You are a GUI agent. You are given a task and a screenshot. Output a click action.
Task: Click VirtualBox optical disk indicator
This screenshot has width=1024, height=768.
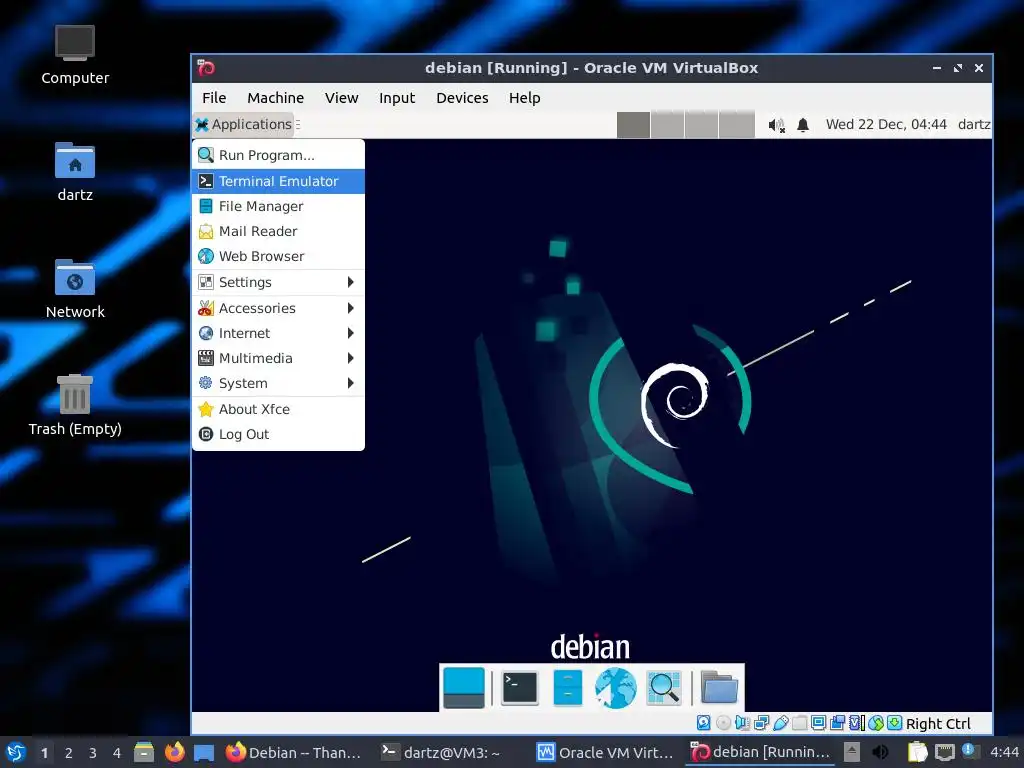723,723
